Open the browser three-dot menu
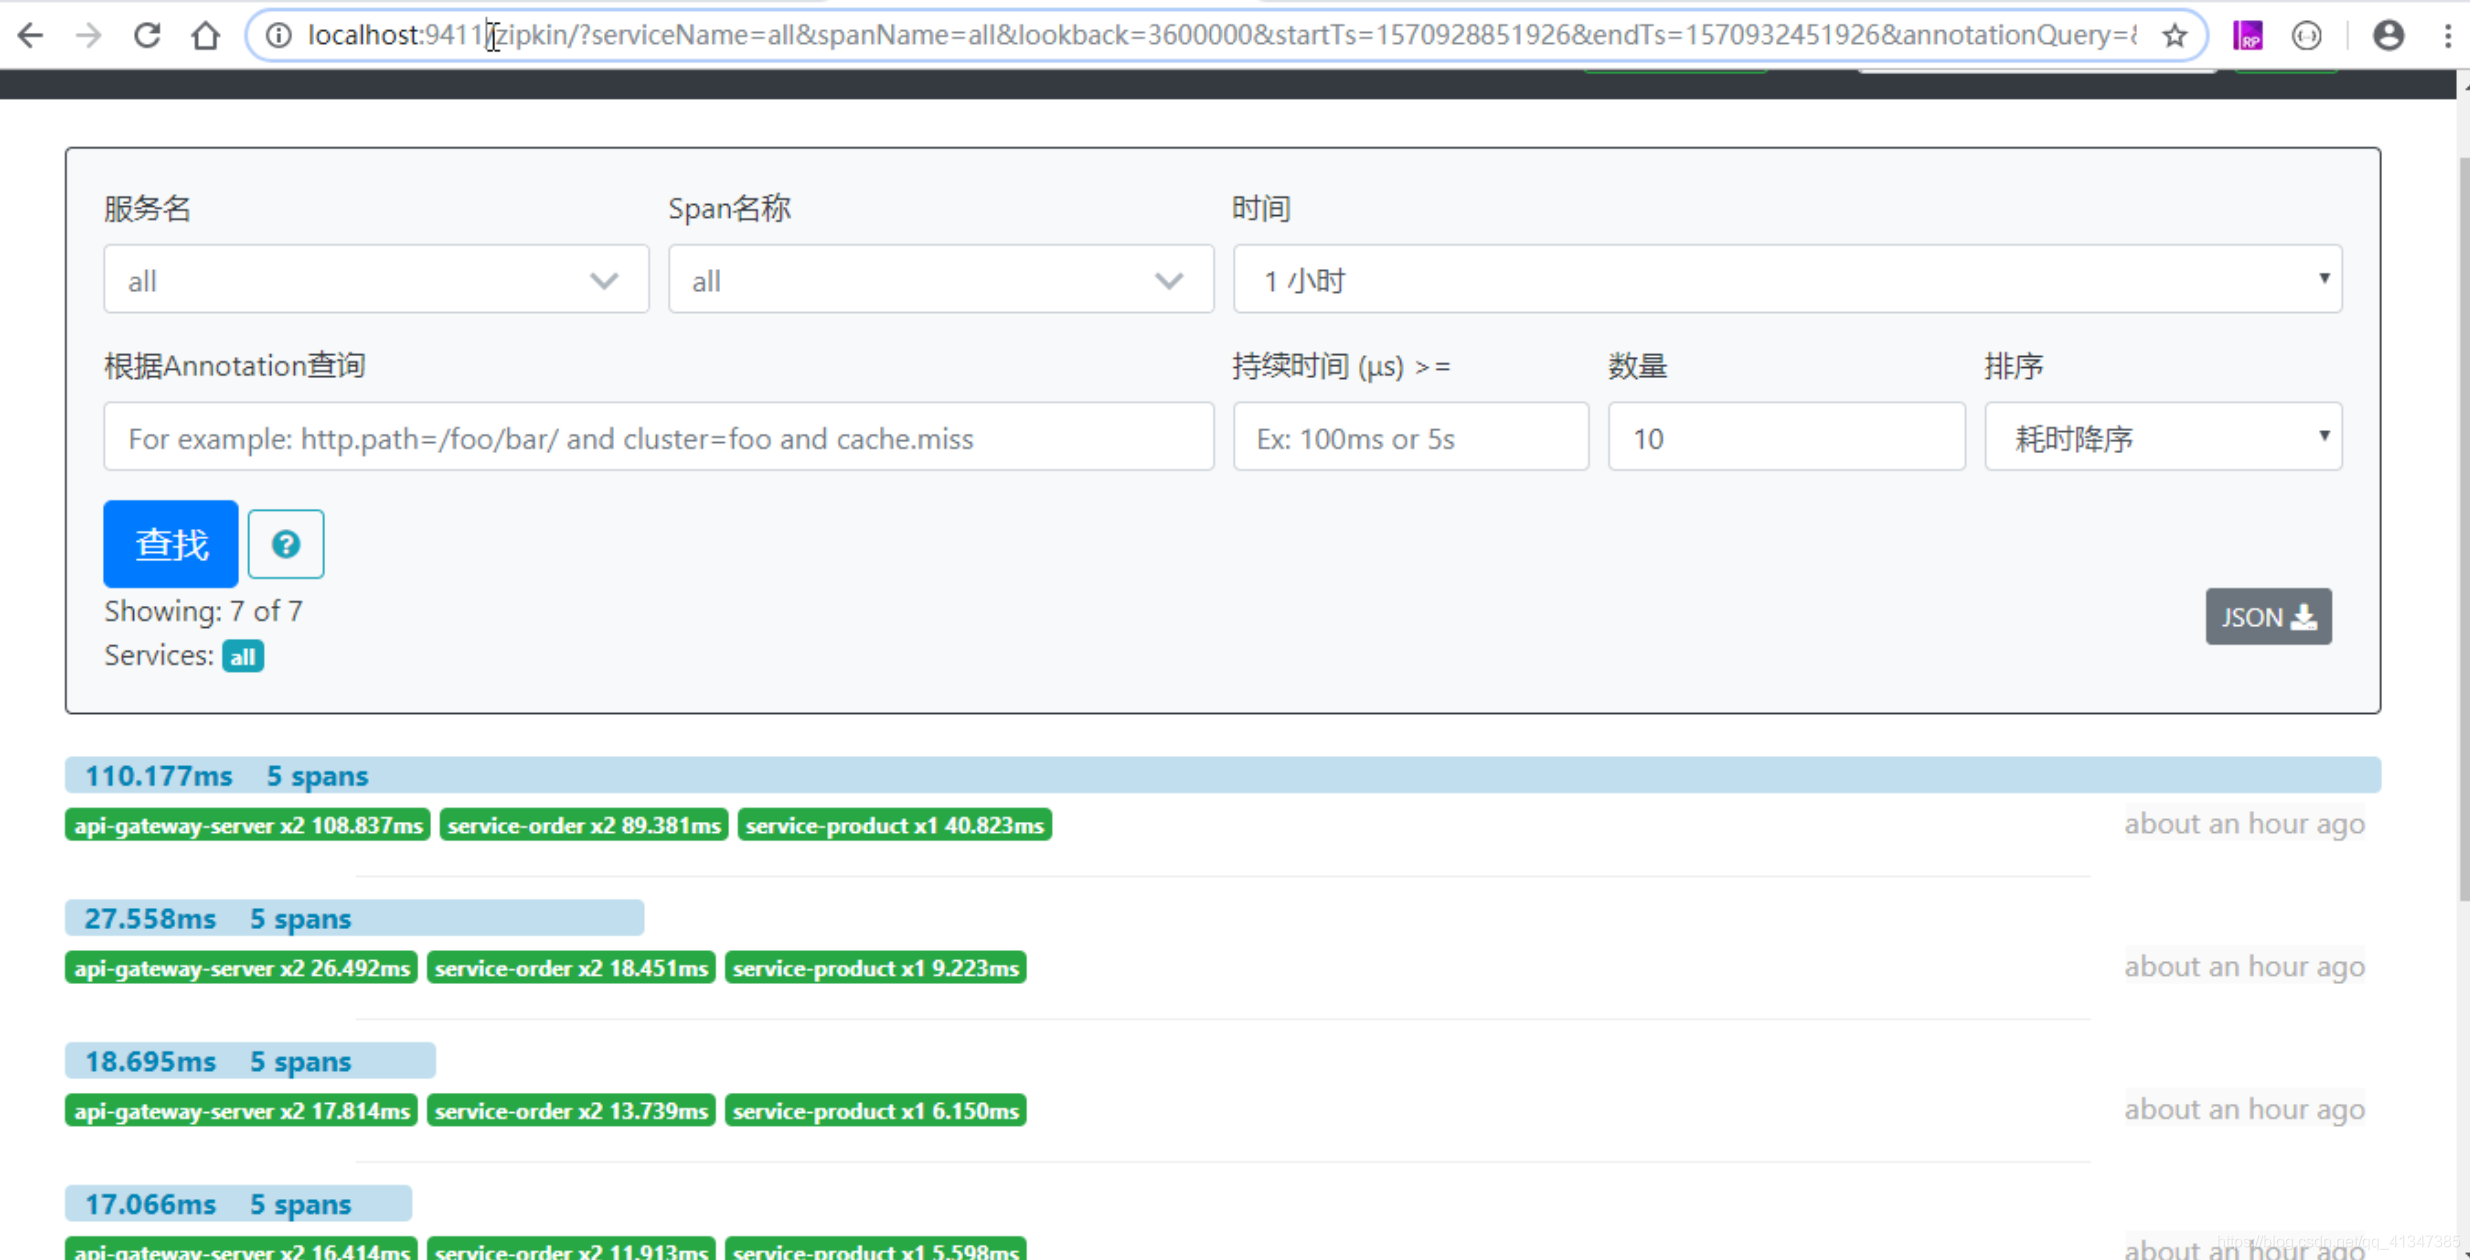The height and width of the screenshot is (1260, 2470). pyautogui.click(x=2447, y=36)
